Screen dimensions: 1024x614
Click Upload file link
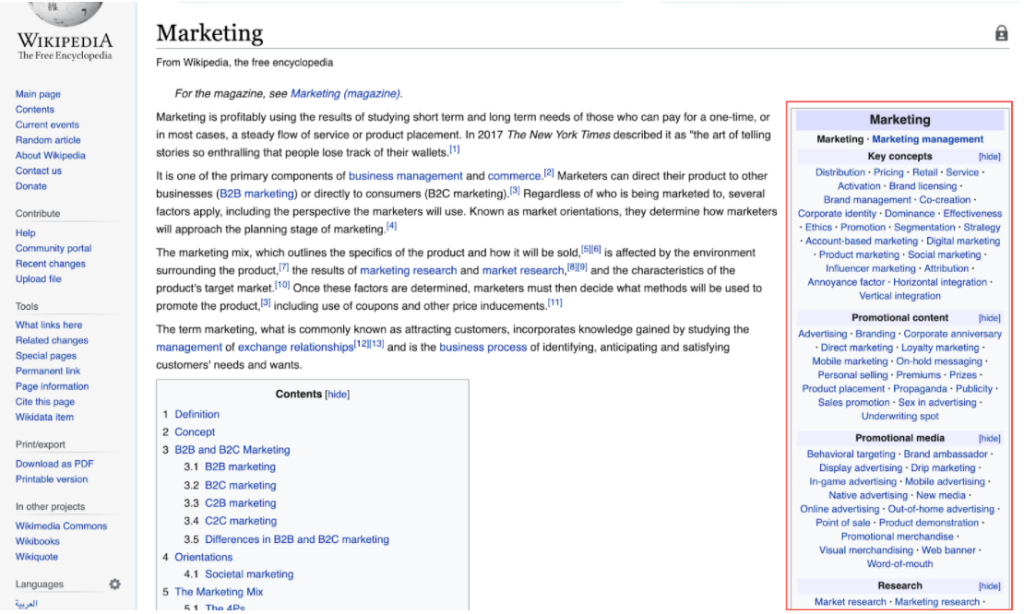click(x=39, y=279)
